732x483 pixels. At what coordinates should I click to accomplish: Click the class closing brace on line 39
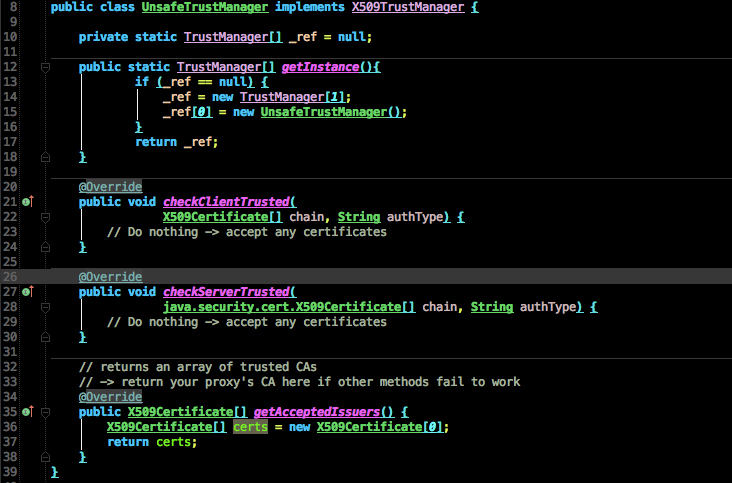(x=55, y=472)
